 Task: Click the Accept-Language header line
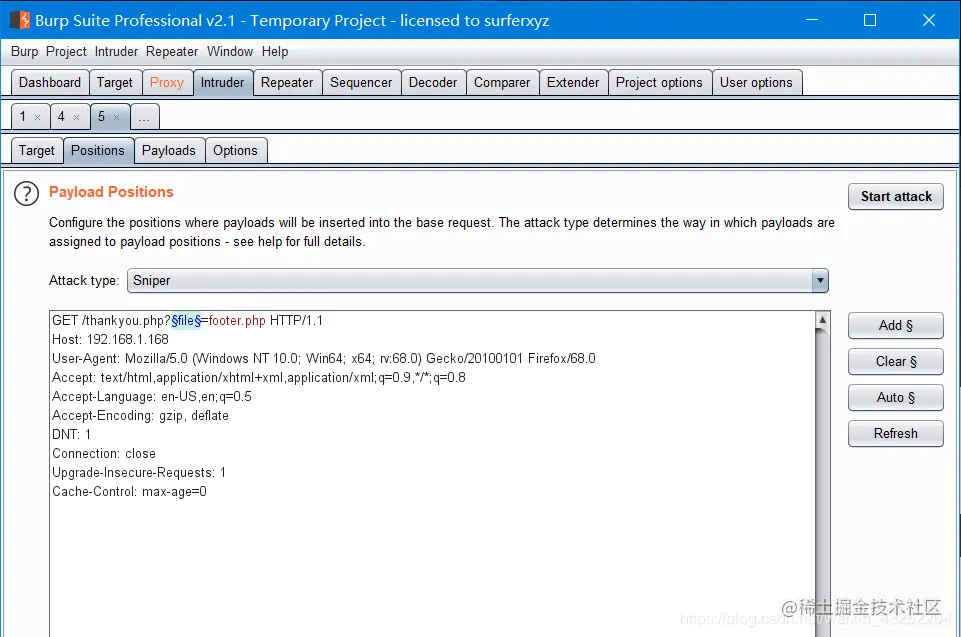152,397
